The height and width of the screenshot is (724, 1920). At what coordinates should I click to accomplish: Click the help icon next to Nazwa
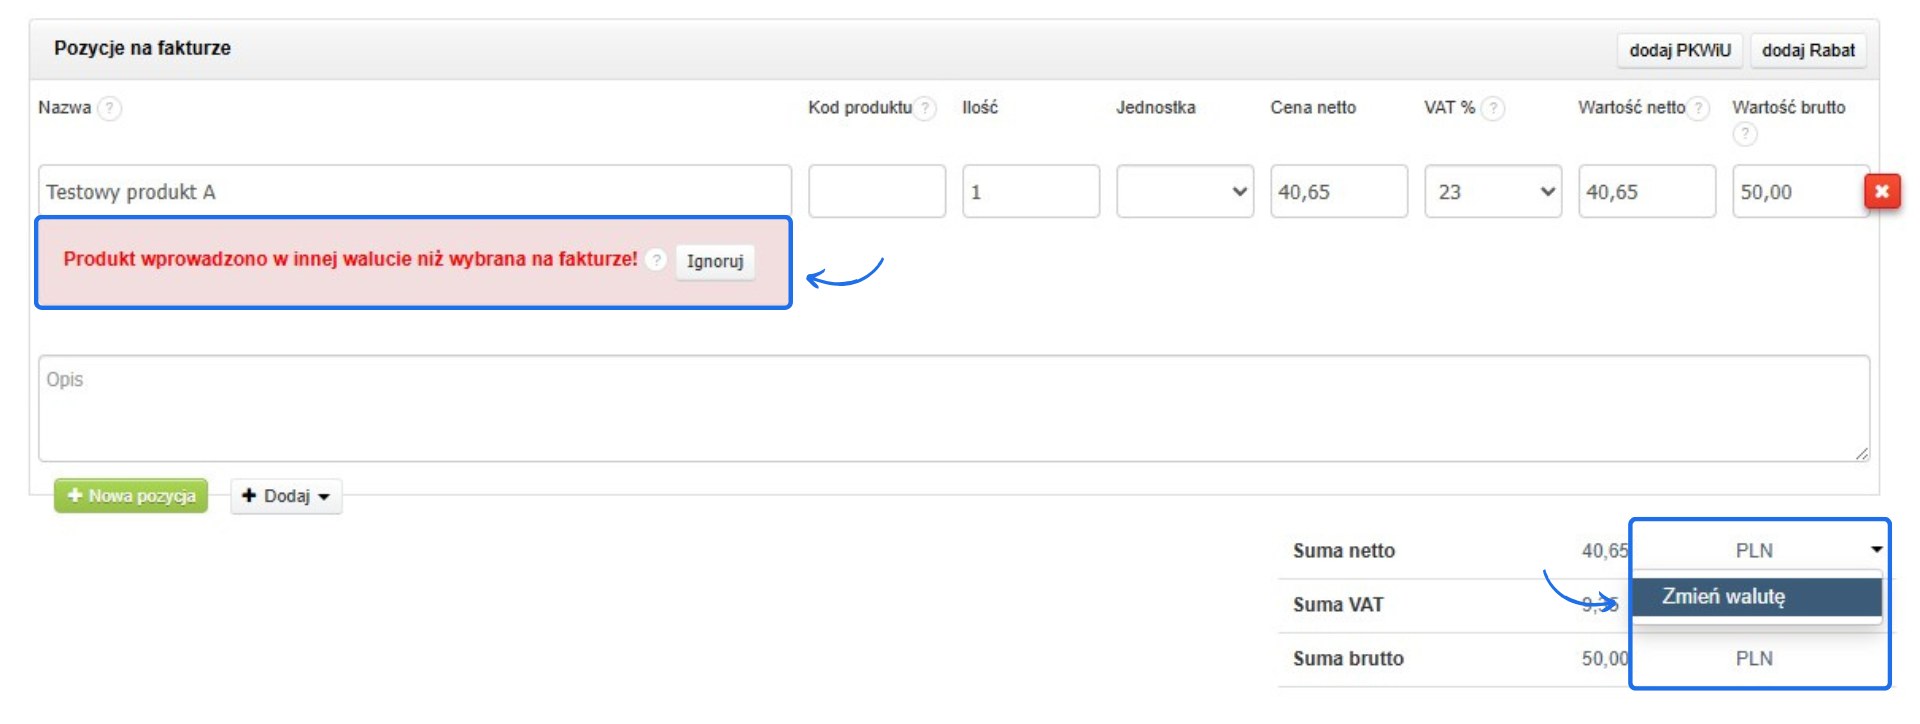point(109,108)
